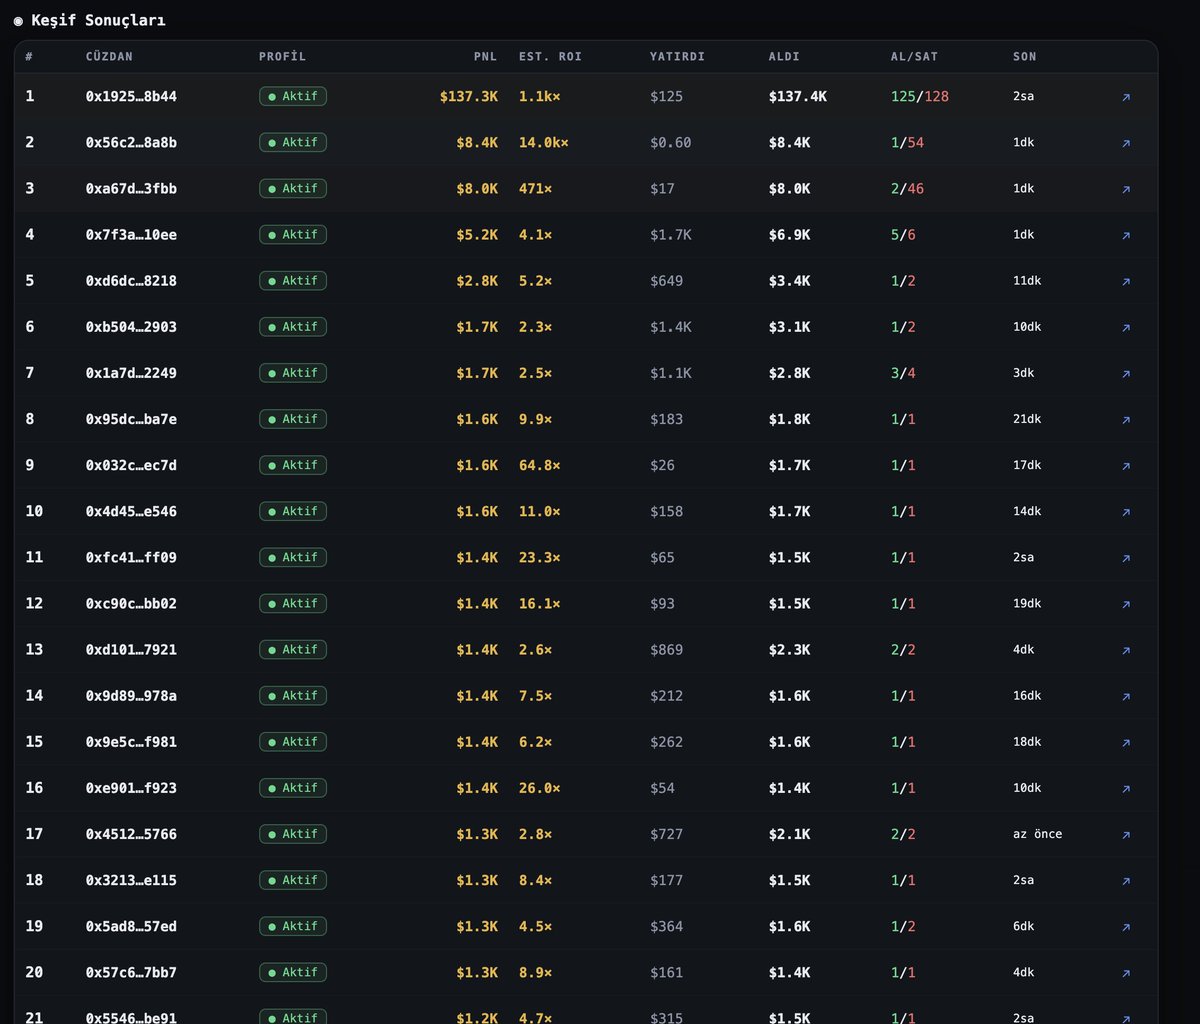Open external link arrow for wallet 0x1925…8b44

click(1126, 97)
